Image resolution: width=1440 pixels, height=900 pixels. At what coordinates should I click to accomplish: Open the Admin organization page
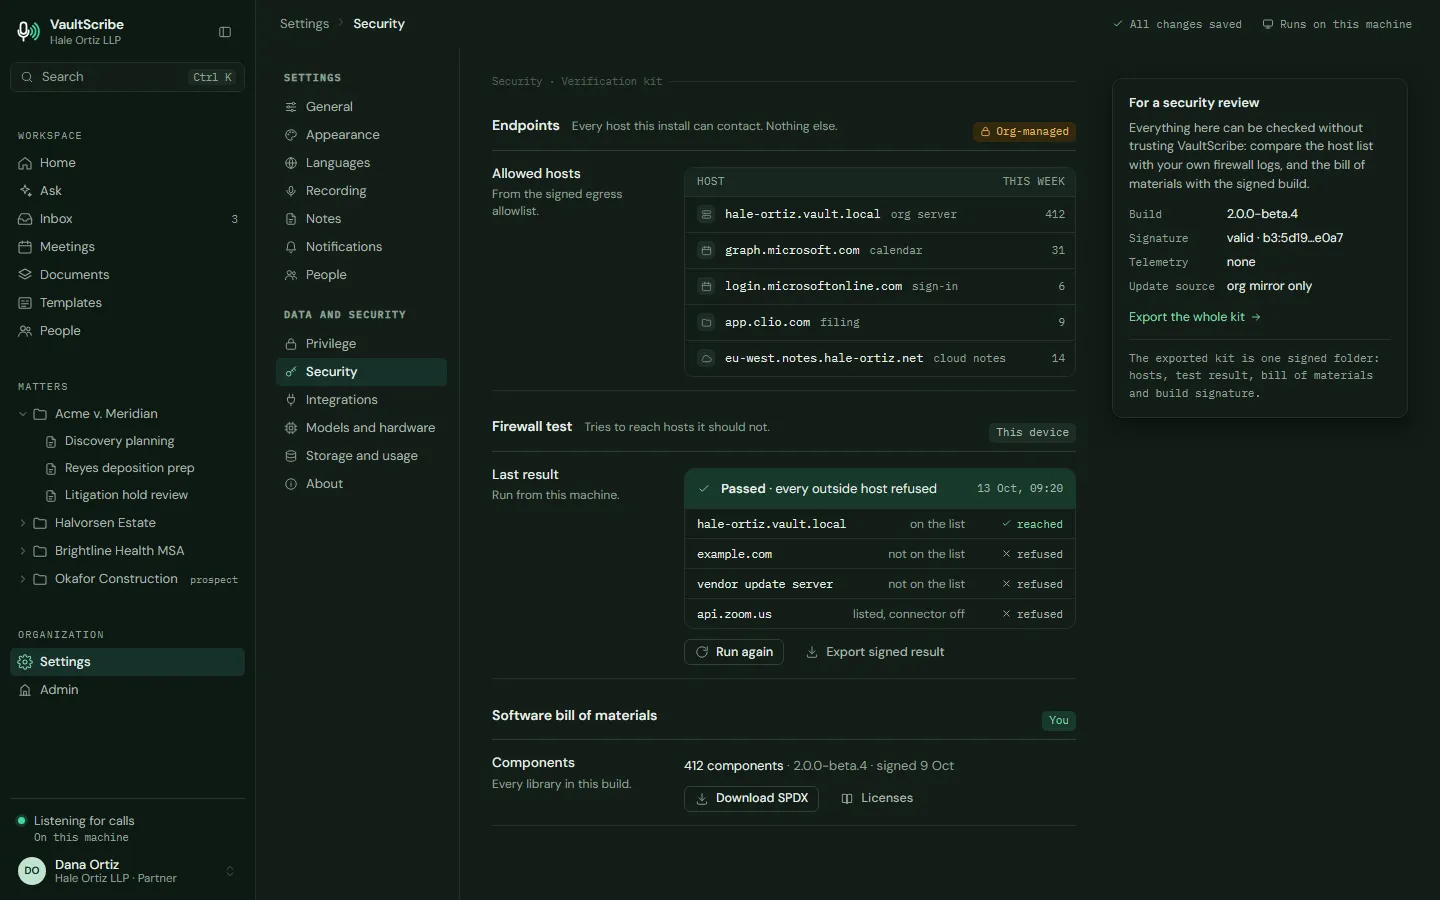point(127,690)
